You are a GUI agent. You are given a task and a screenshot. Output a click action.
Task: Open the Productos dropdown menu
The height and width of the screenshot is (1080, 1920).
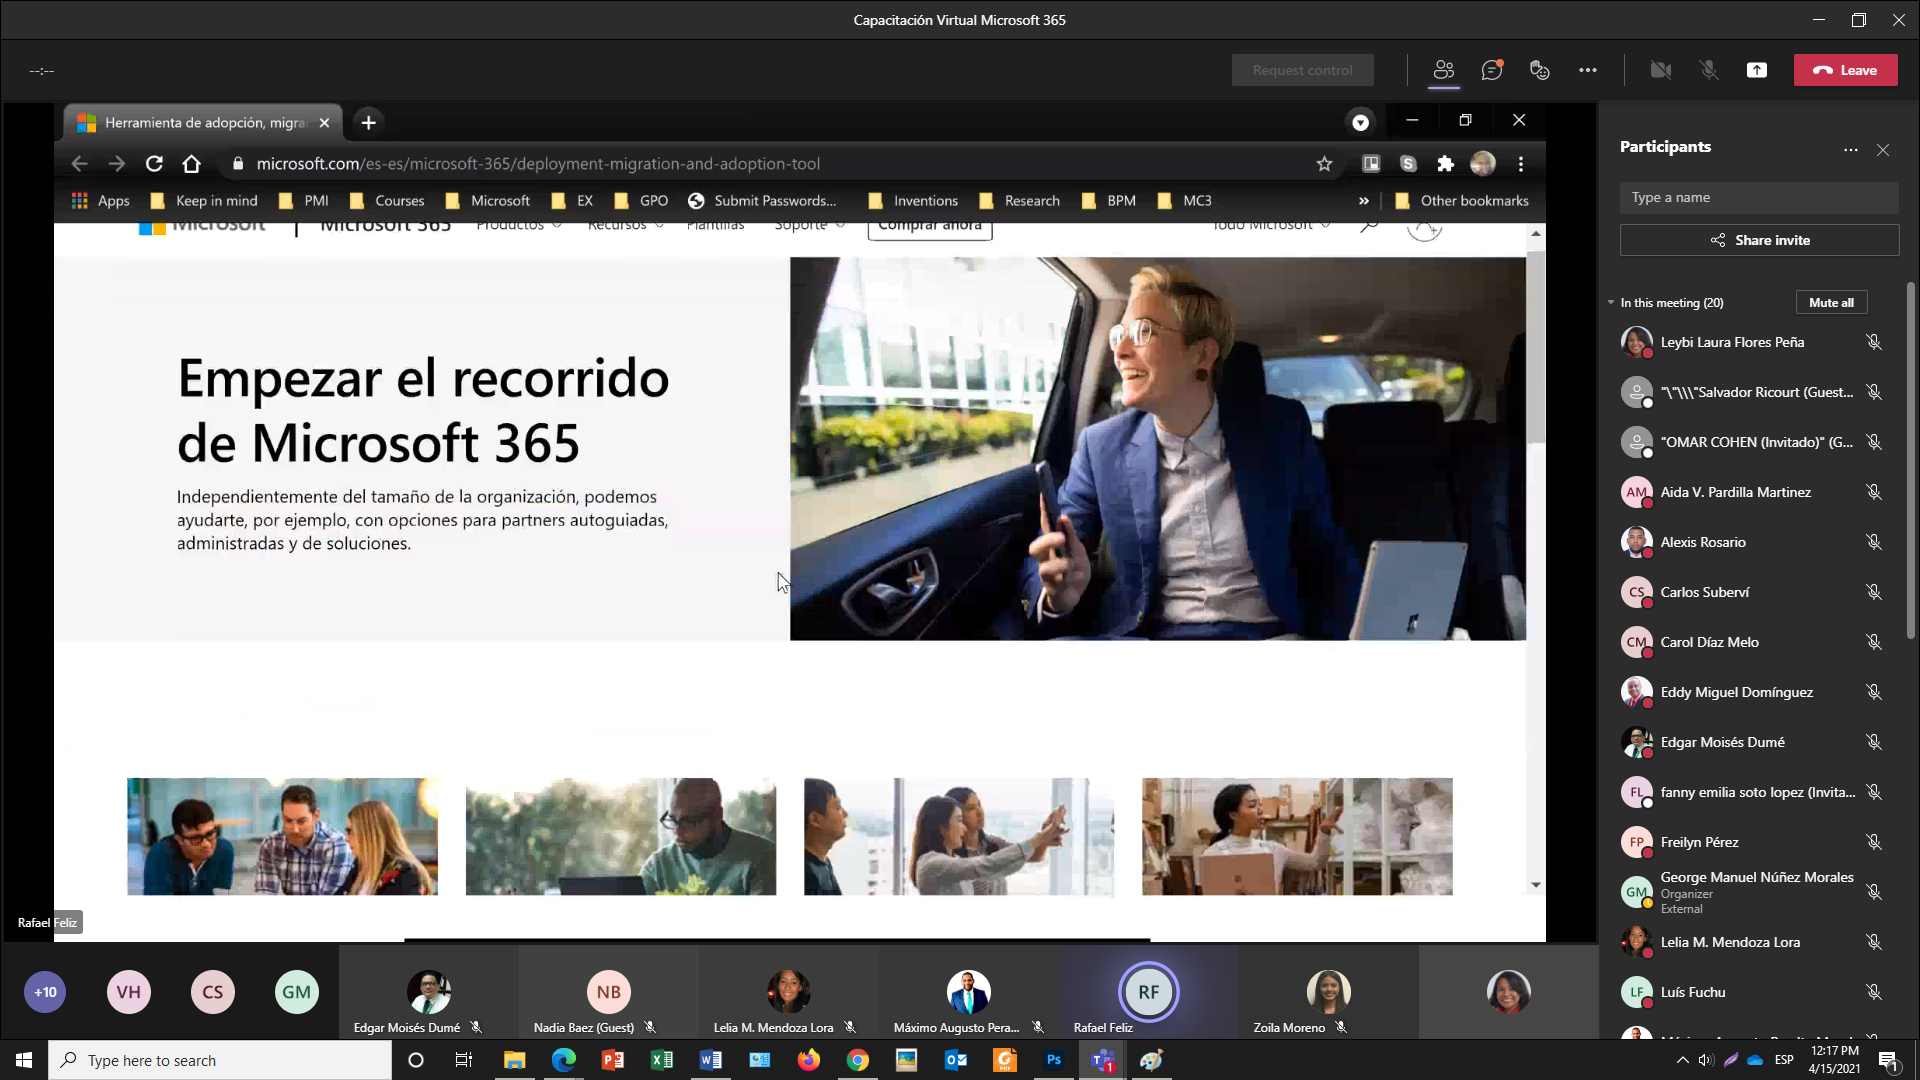[x=517, y=224]
